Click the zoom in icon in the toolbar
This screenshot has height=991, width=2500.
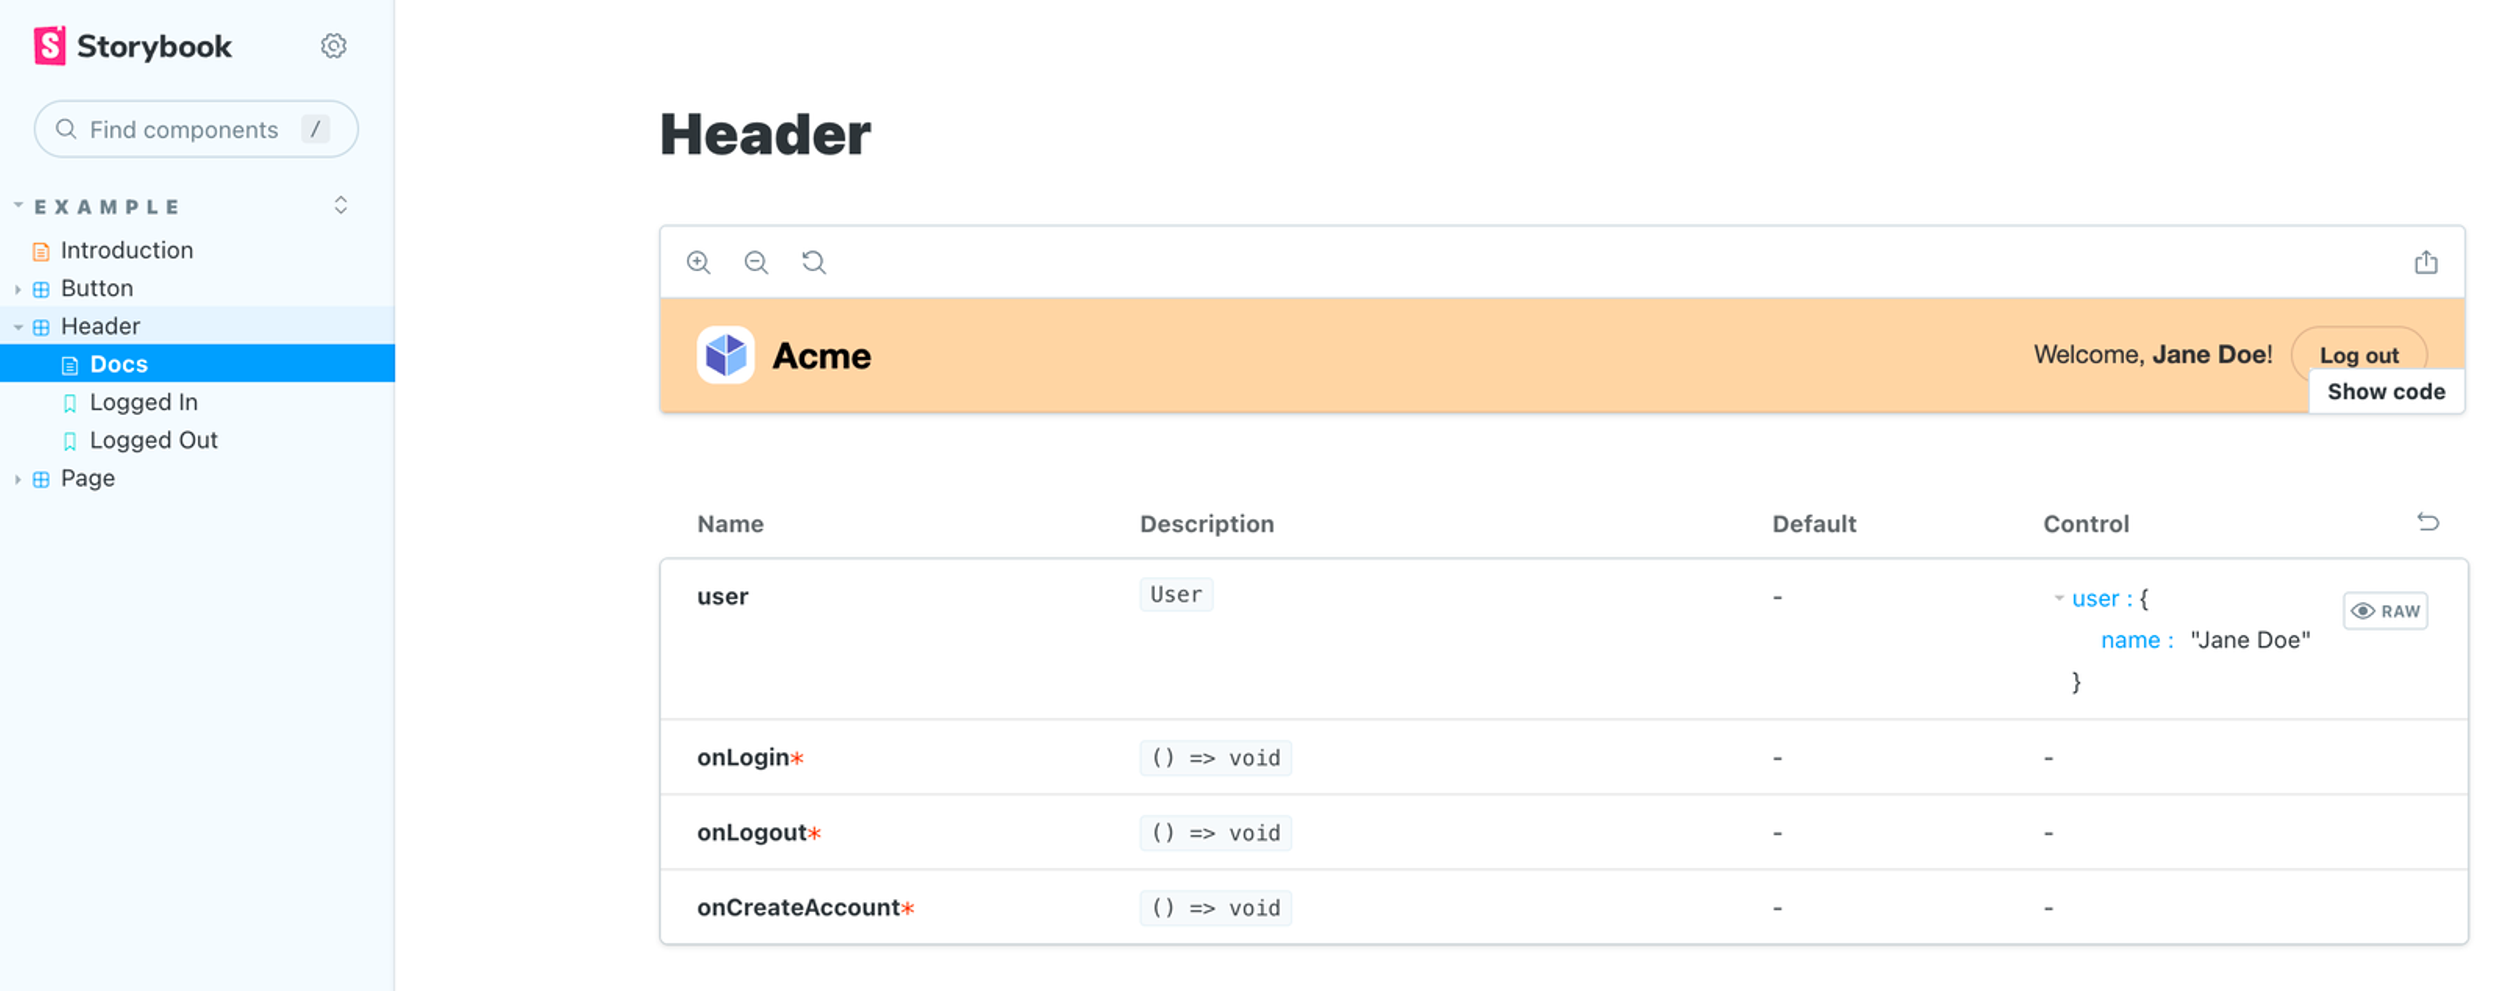click(699, 262)
